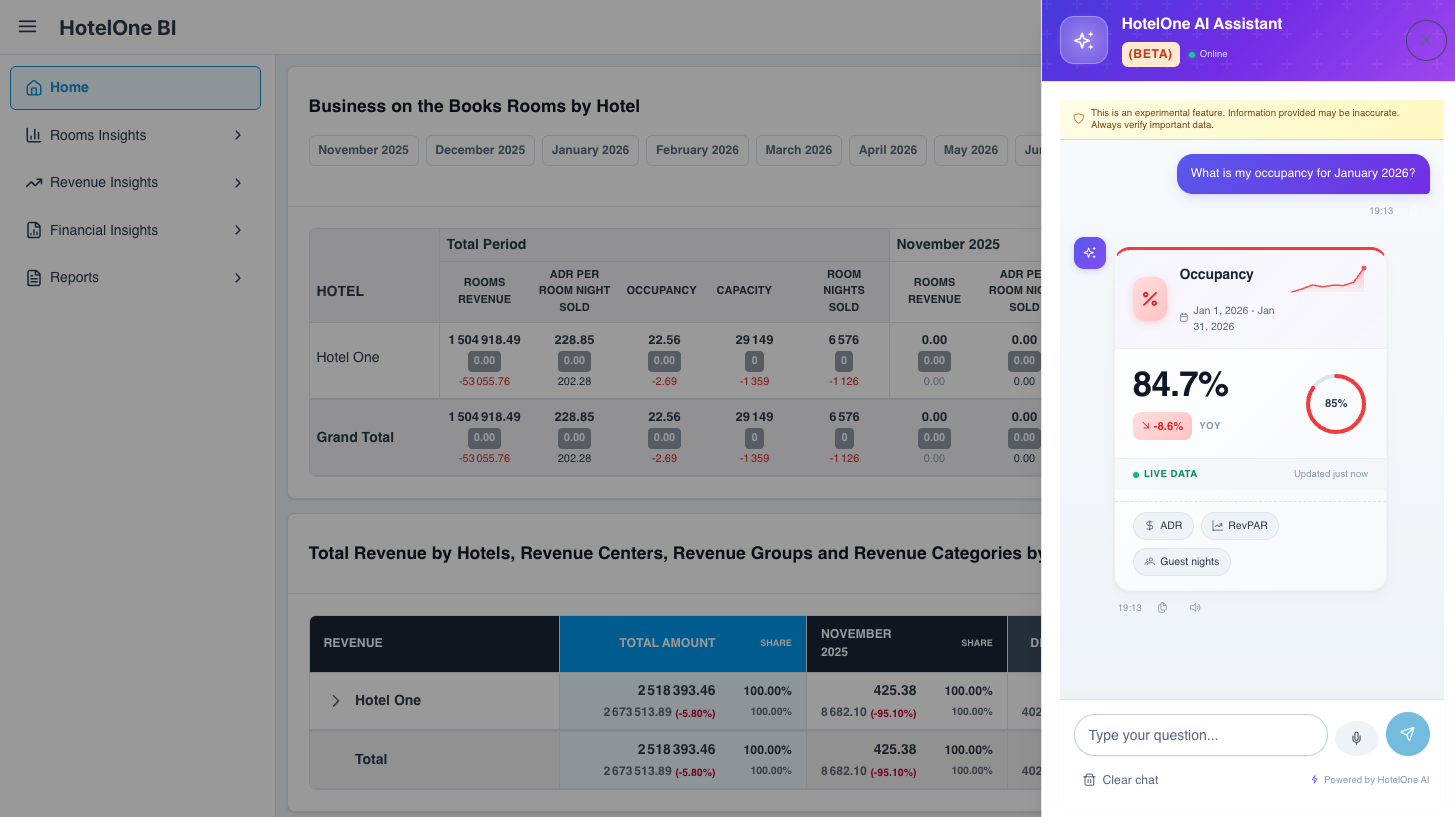This screenshot has height=817, width=1455.
Task: Click the red percent Occupancy icon
Action: click(x=1150, y=299)
